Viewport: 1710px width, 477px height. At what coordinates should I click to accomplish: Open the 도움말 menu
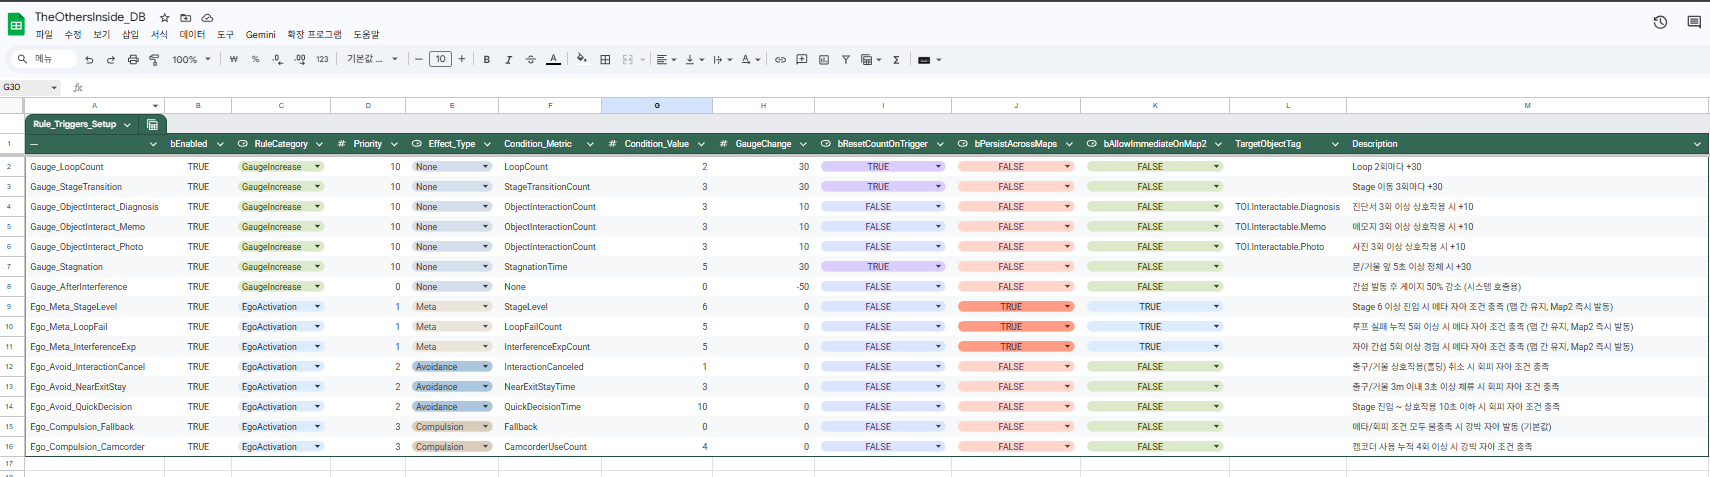pos(366,35)
